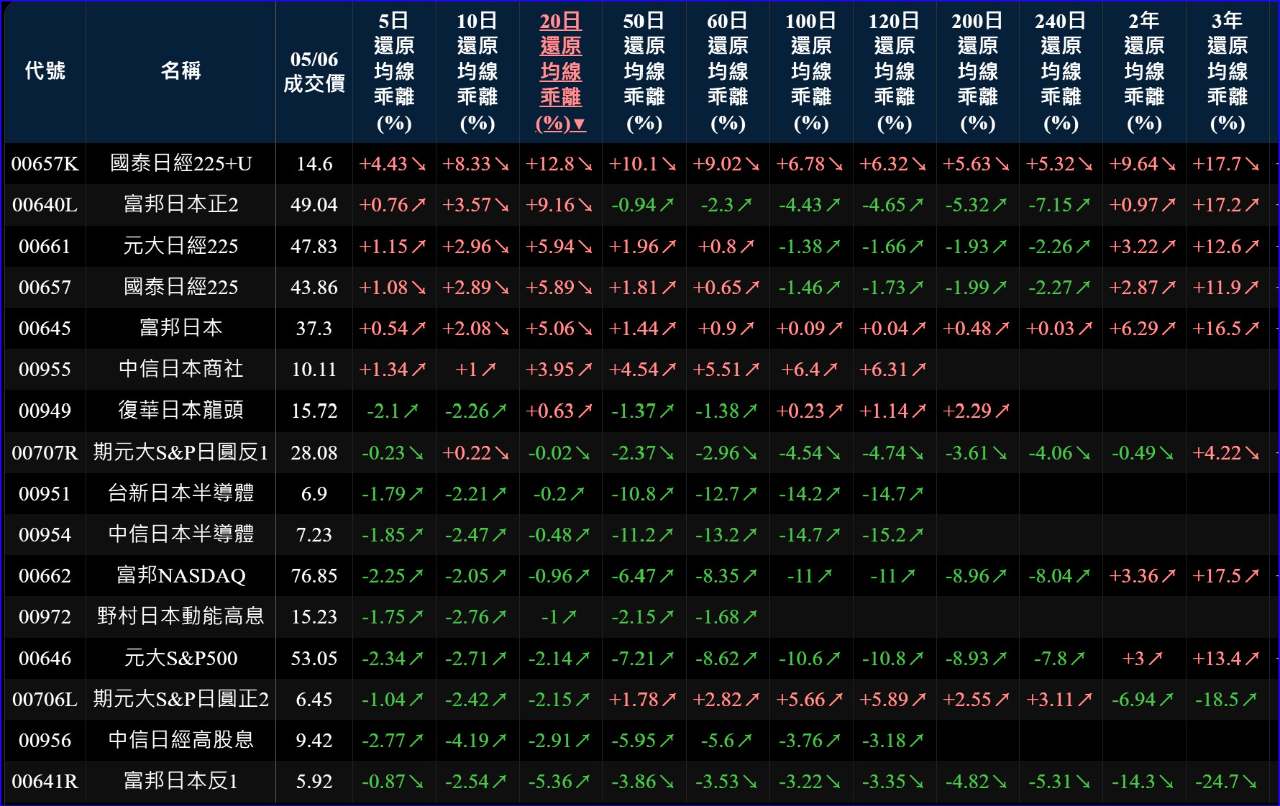1280x806 pixels.
Task: Open 元大日經225 fund name
Action: click(180, 246)
